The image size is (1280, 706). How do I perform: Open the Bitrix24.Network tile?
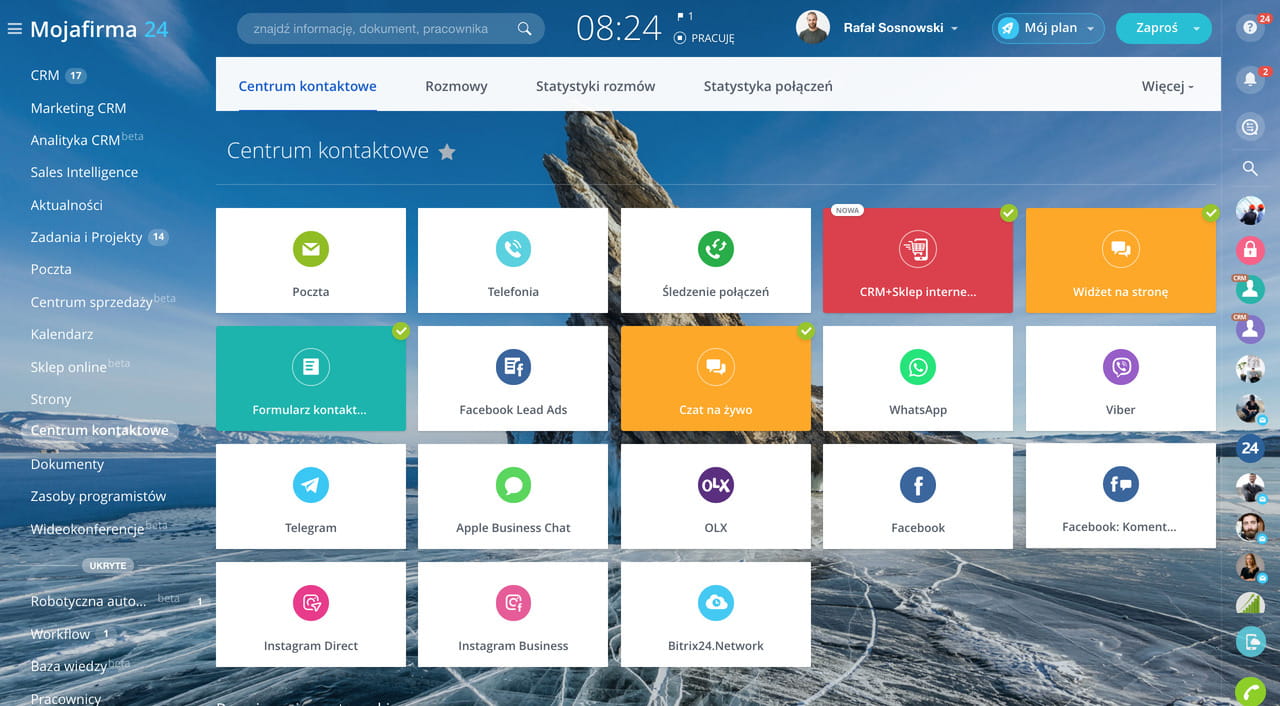tap(715, 614)
